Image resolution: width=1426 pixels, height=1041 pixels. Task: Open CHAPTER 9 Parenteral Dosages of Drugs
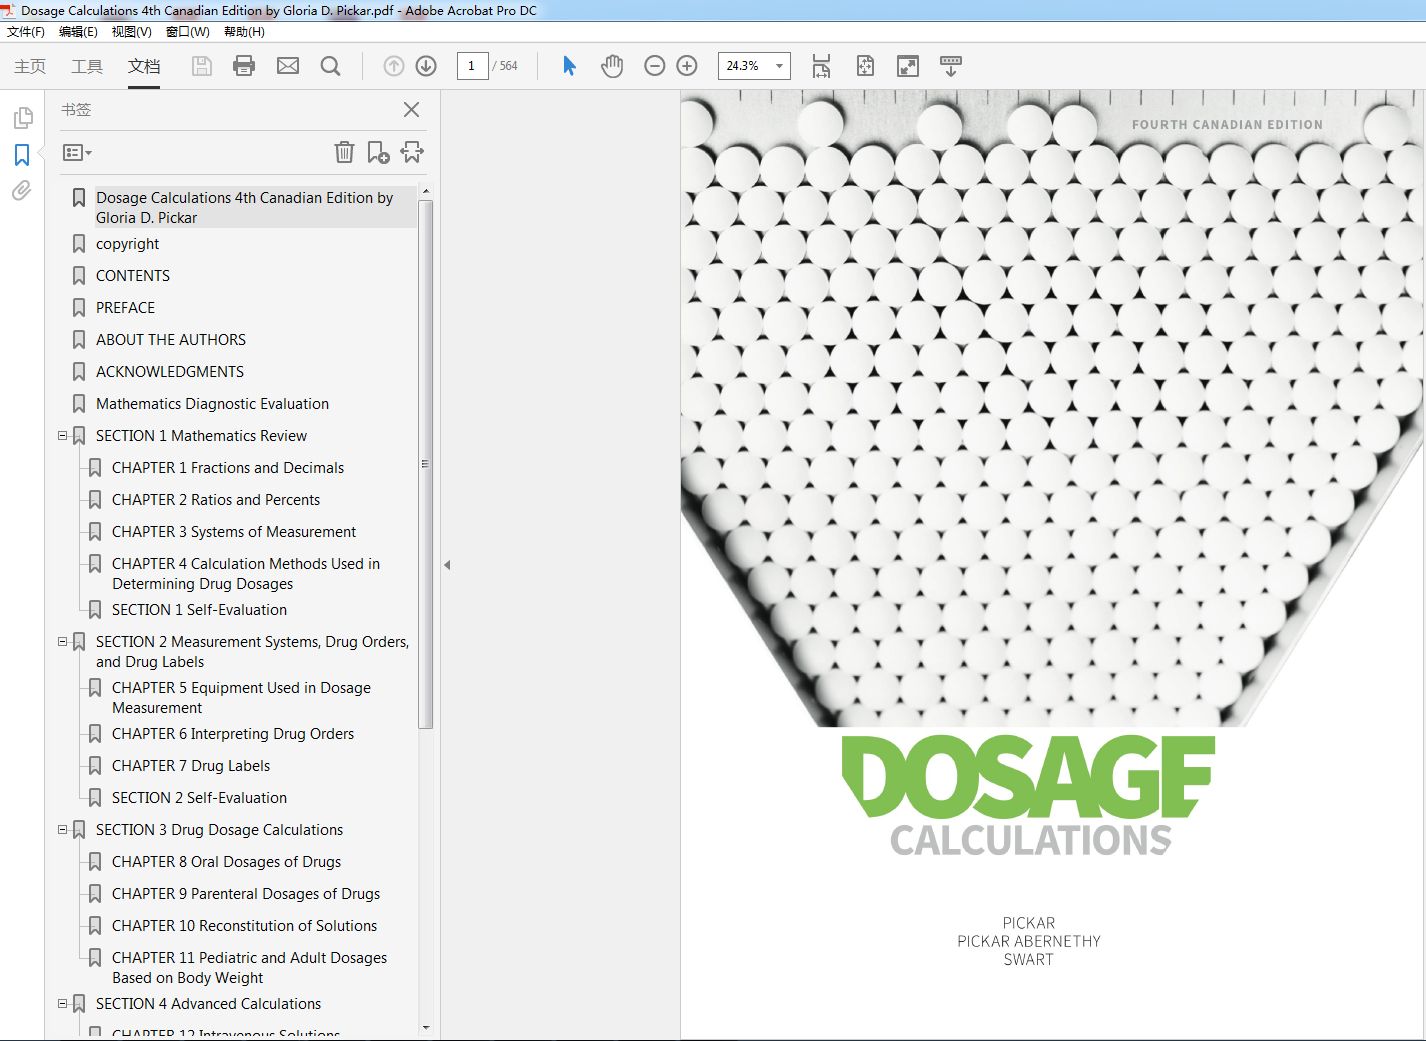pyautogui.click(x=246, y=894)
